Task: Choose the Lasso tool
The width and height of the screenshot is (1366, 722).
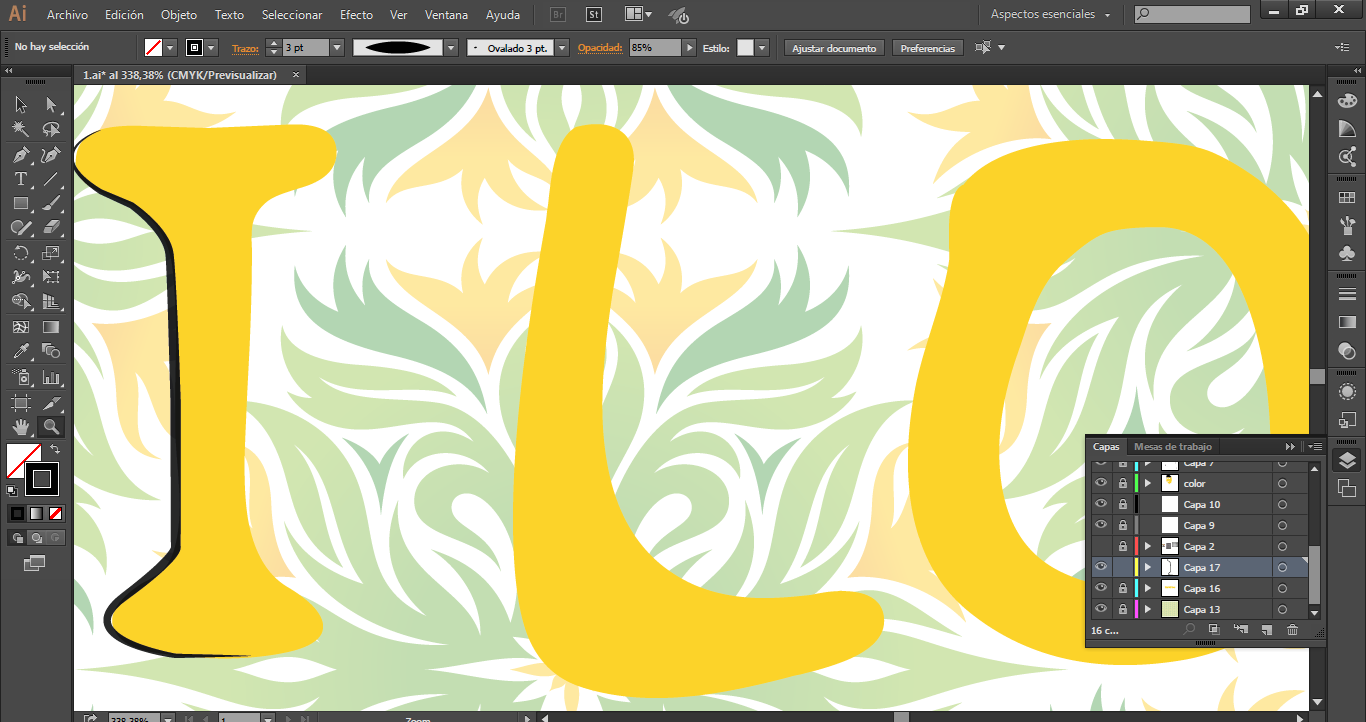Action: (x=51, y=129)
